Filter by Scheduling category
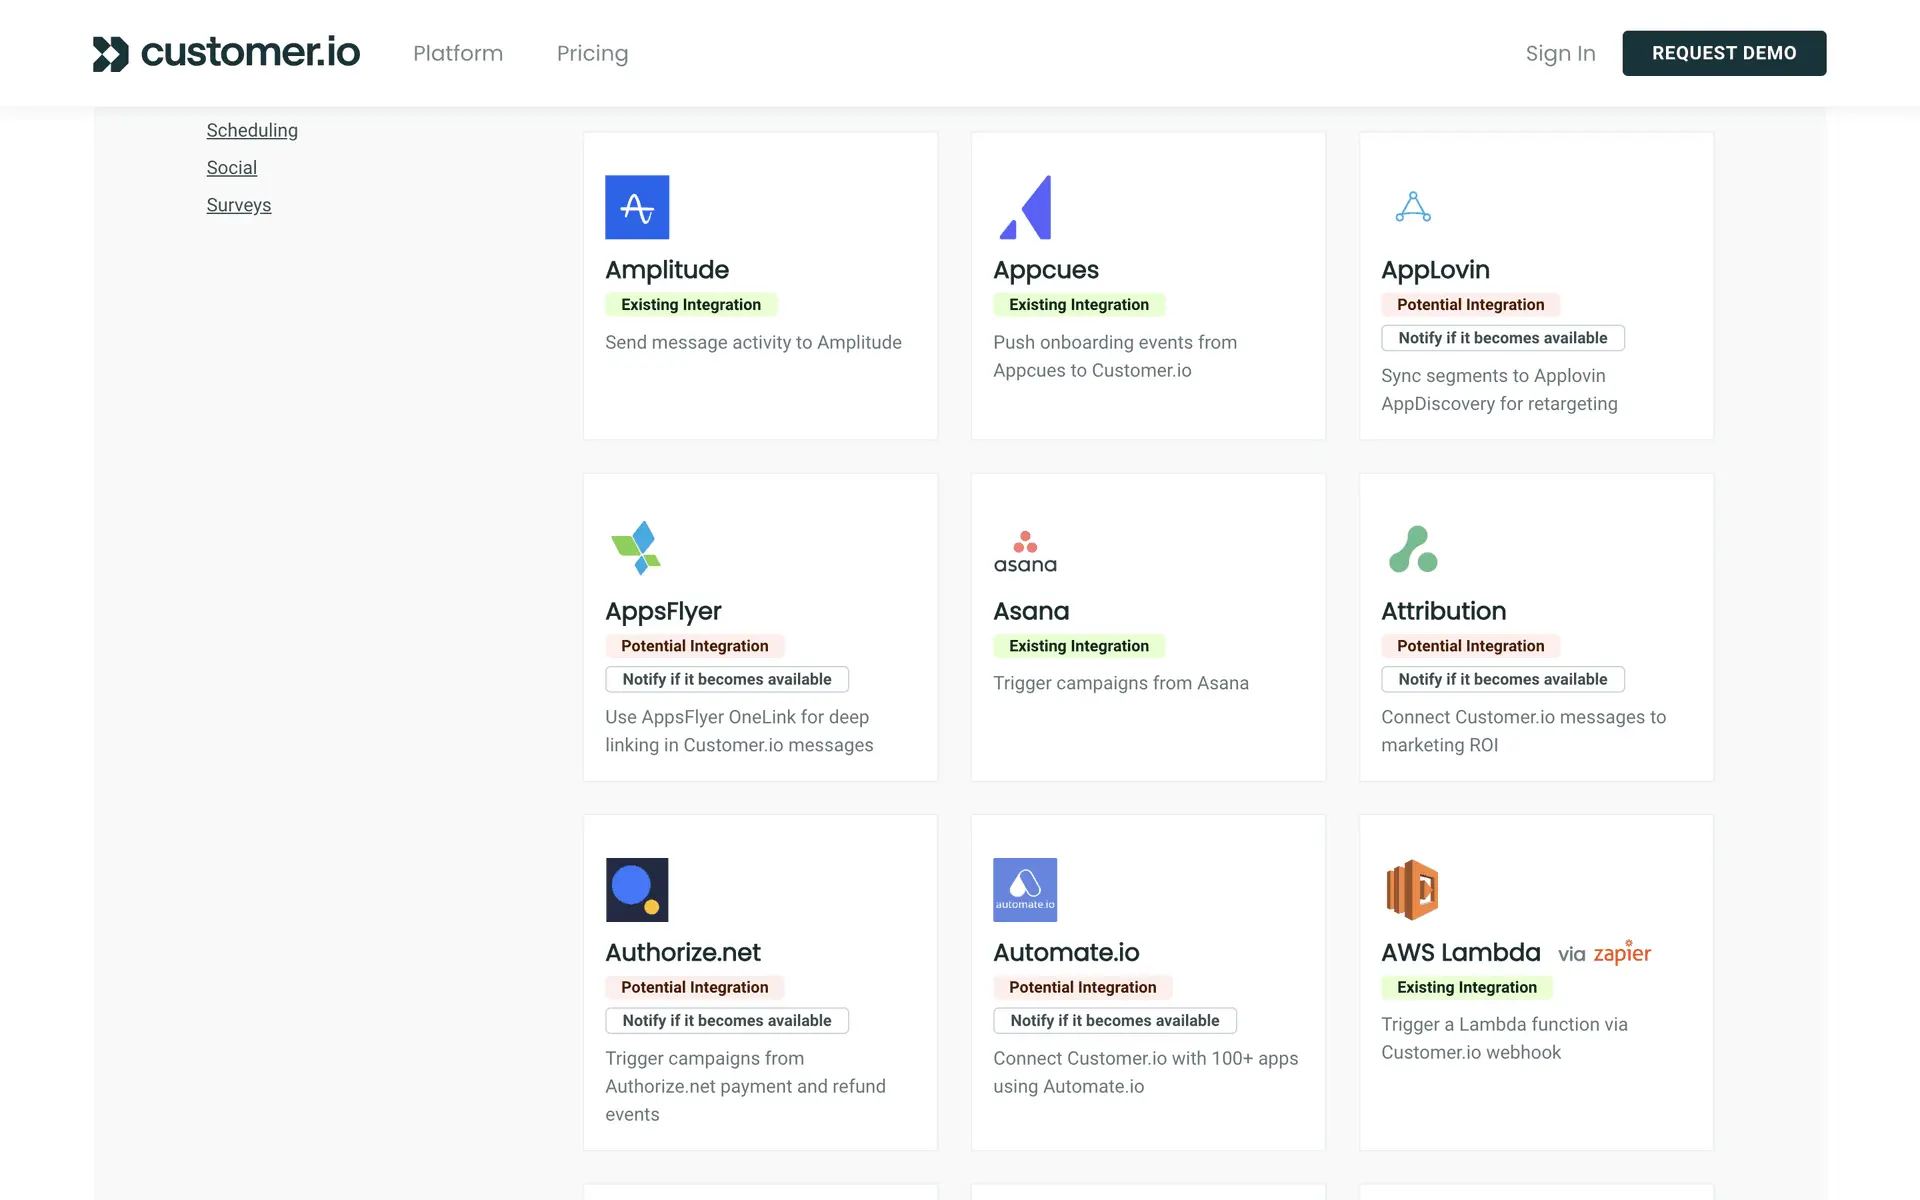This screenshot has height=1200, width=1920. point(252,130)
